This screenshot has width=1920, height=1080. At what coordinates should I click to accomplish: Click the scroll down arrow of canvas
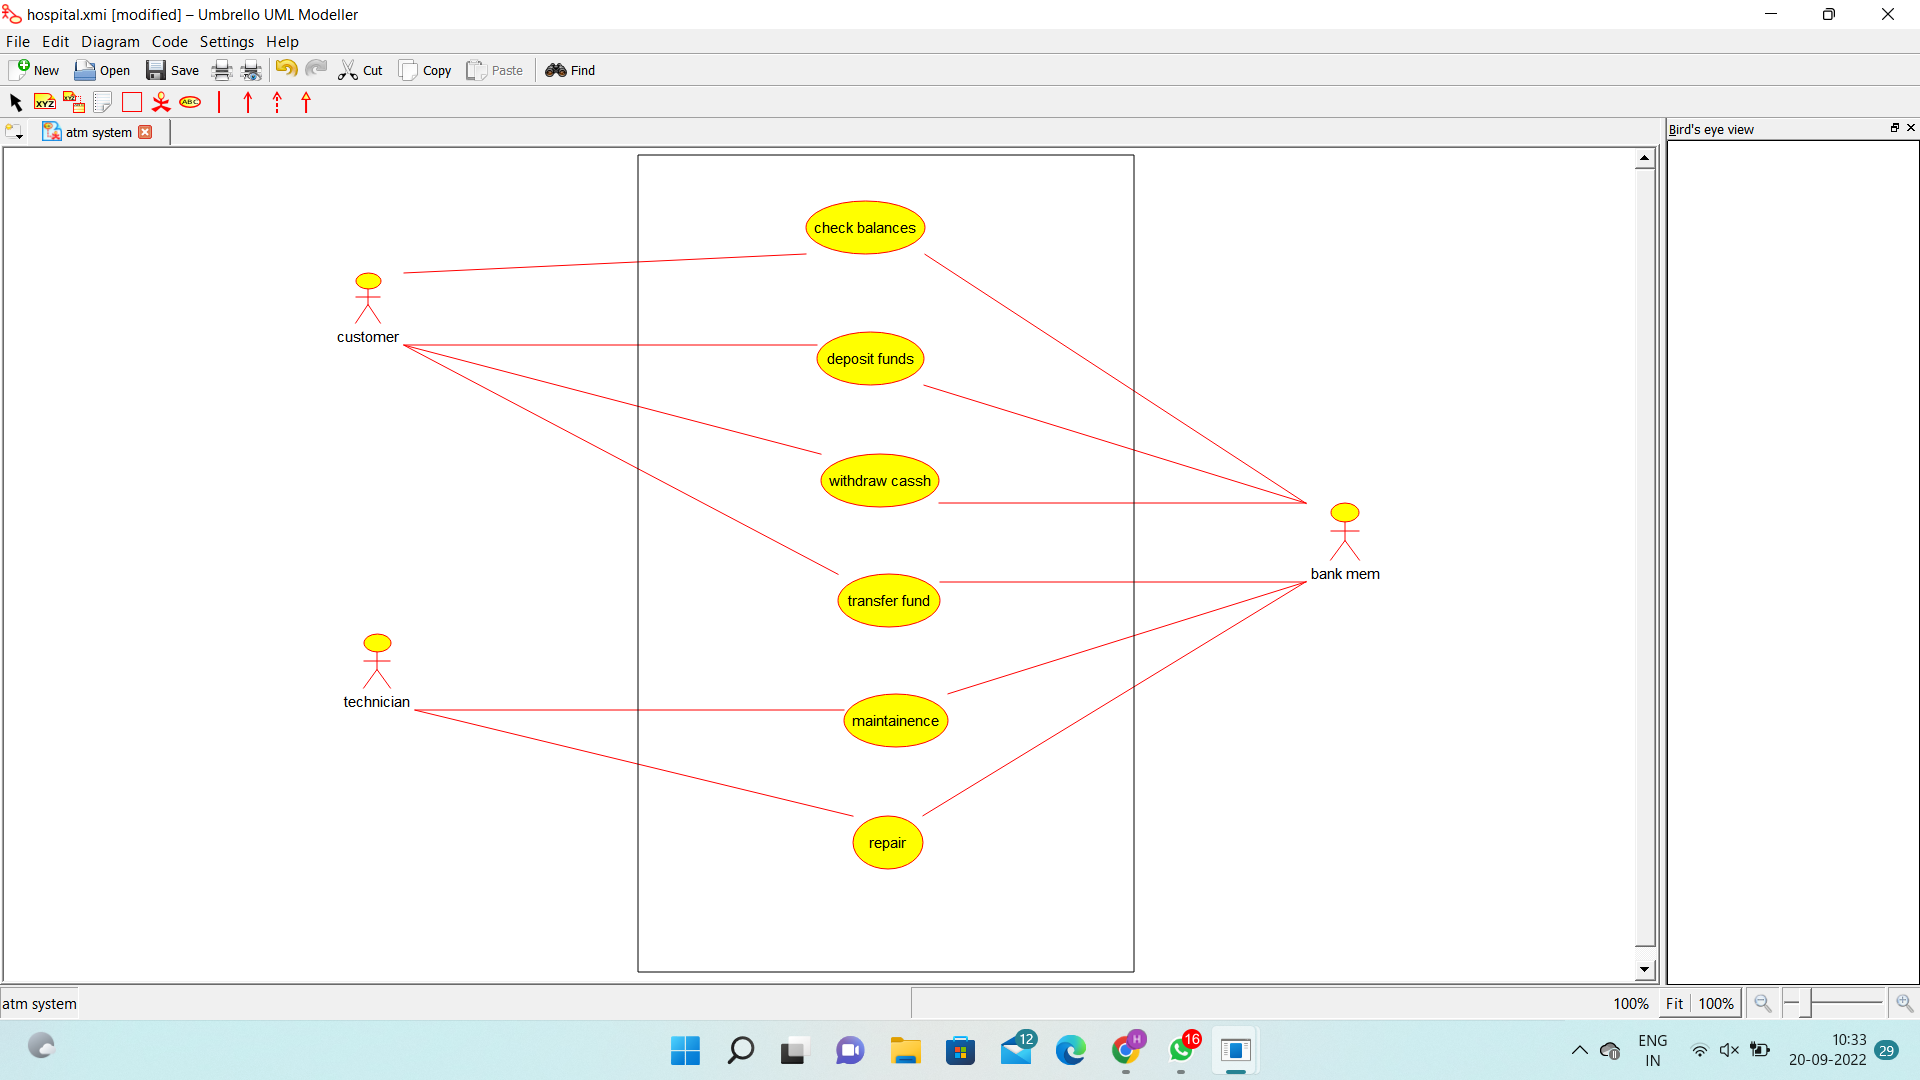[x=1644, y=969]
